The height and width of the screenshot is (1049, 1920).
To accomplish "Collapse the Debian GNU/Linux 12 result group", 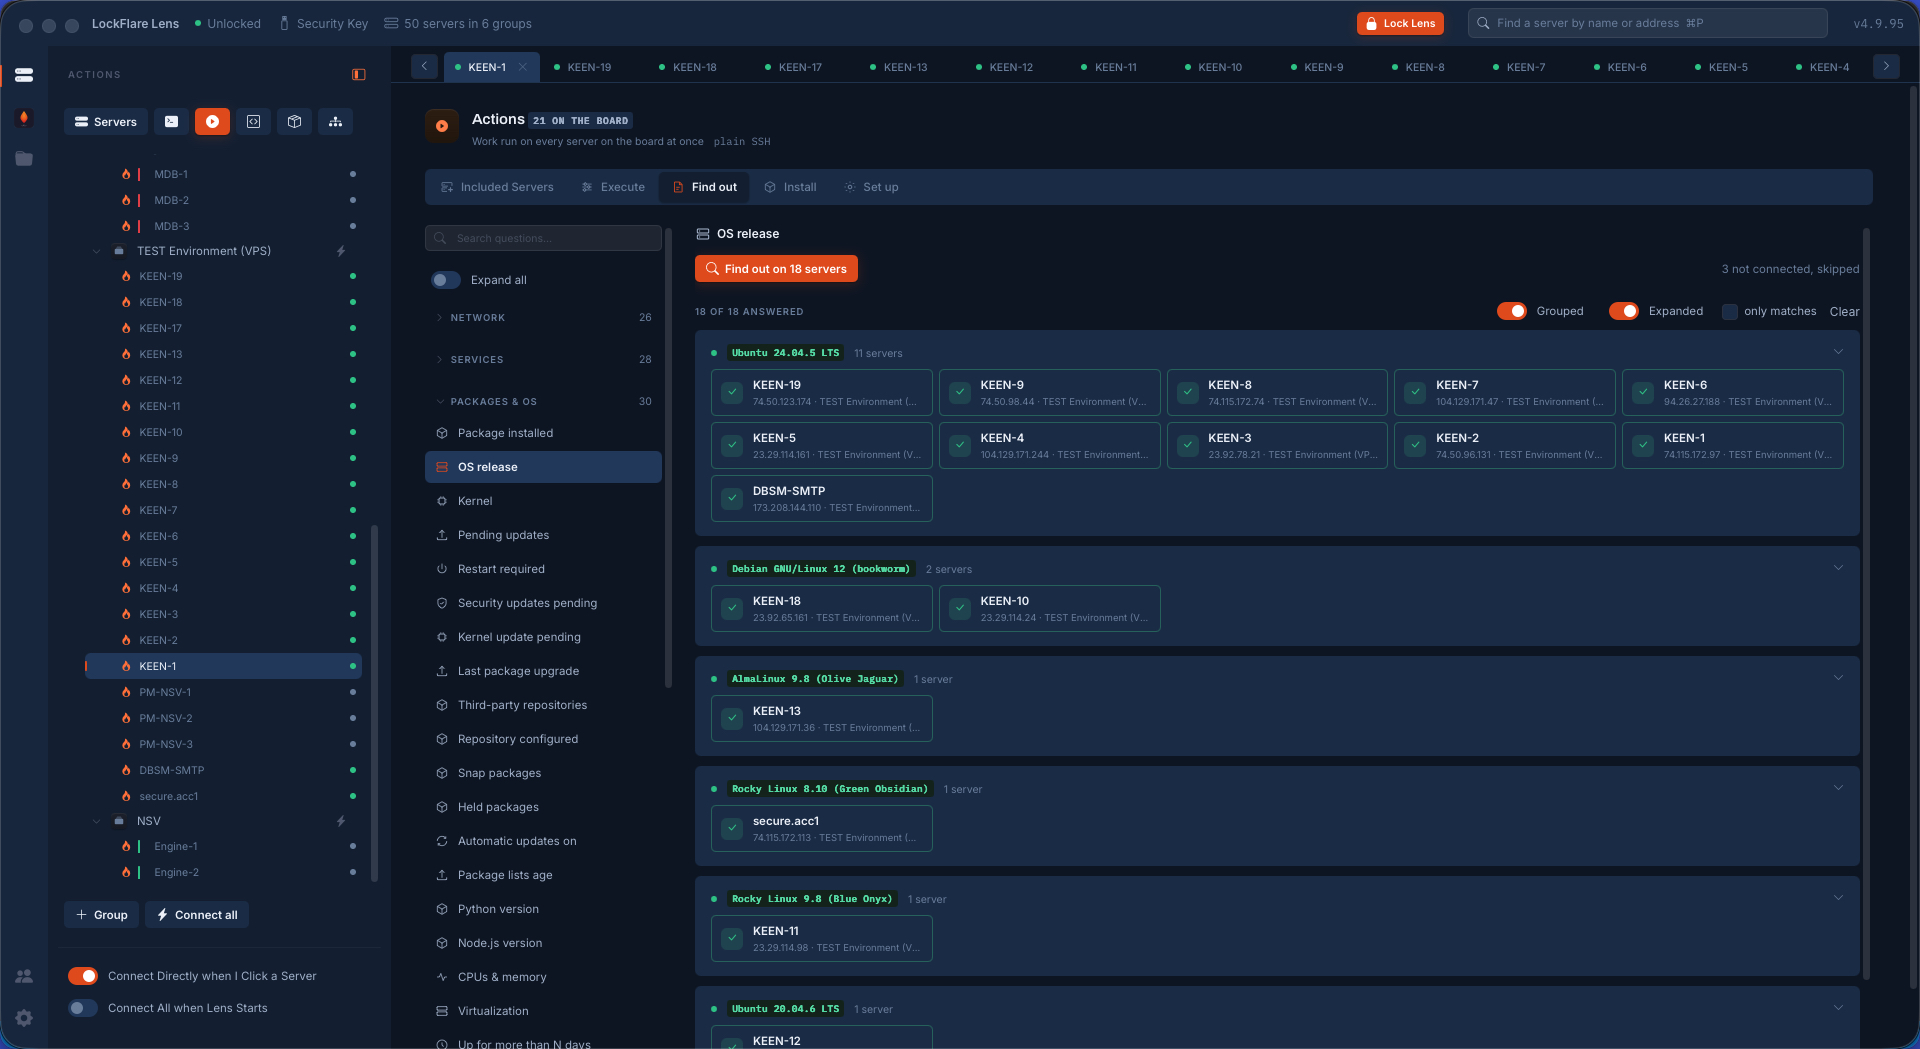I will 1838,568.
